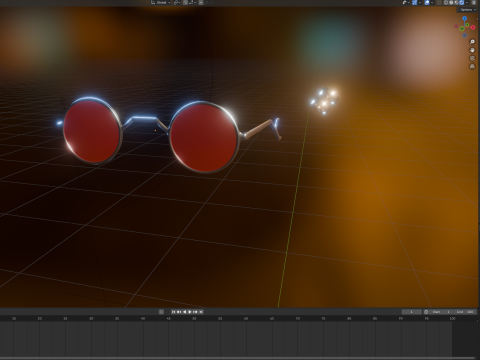Play the animation in timeline
Screen dimensions: 480x360
coord(190,312)
